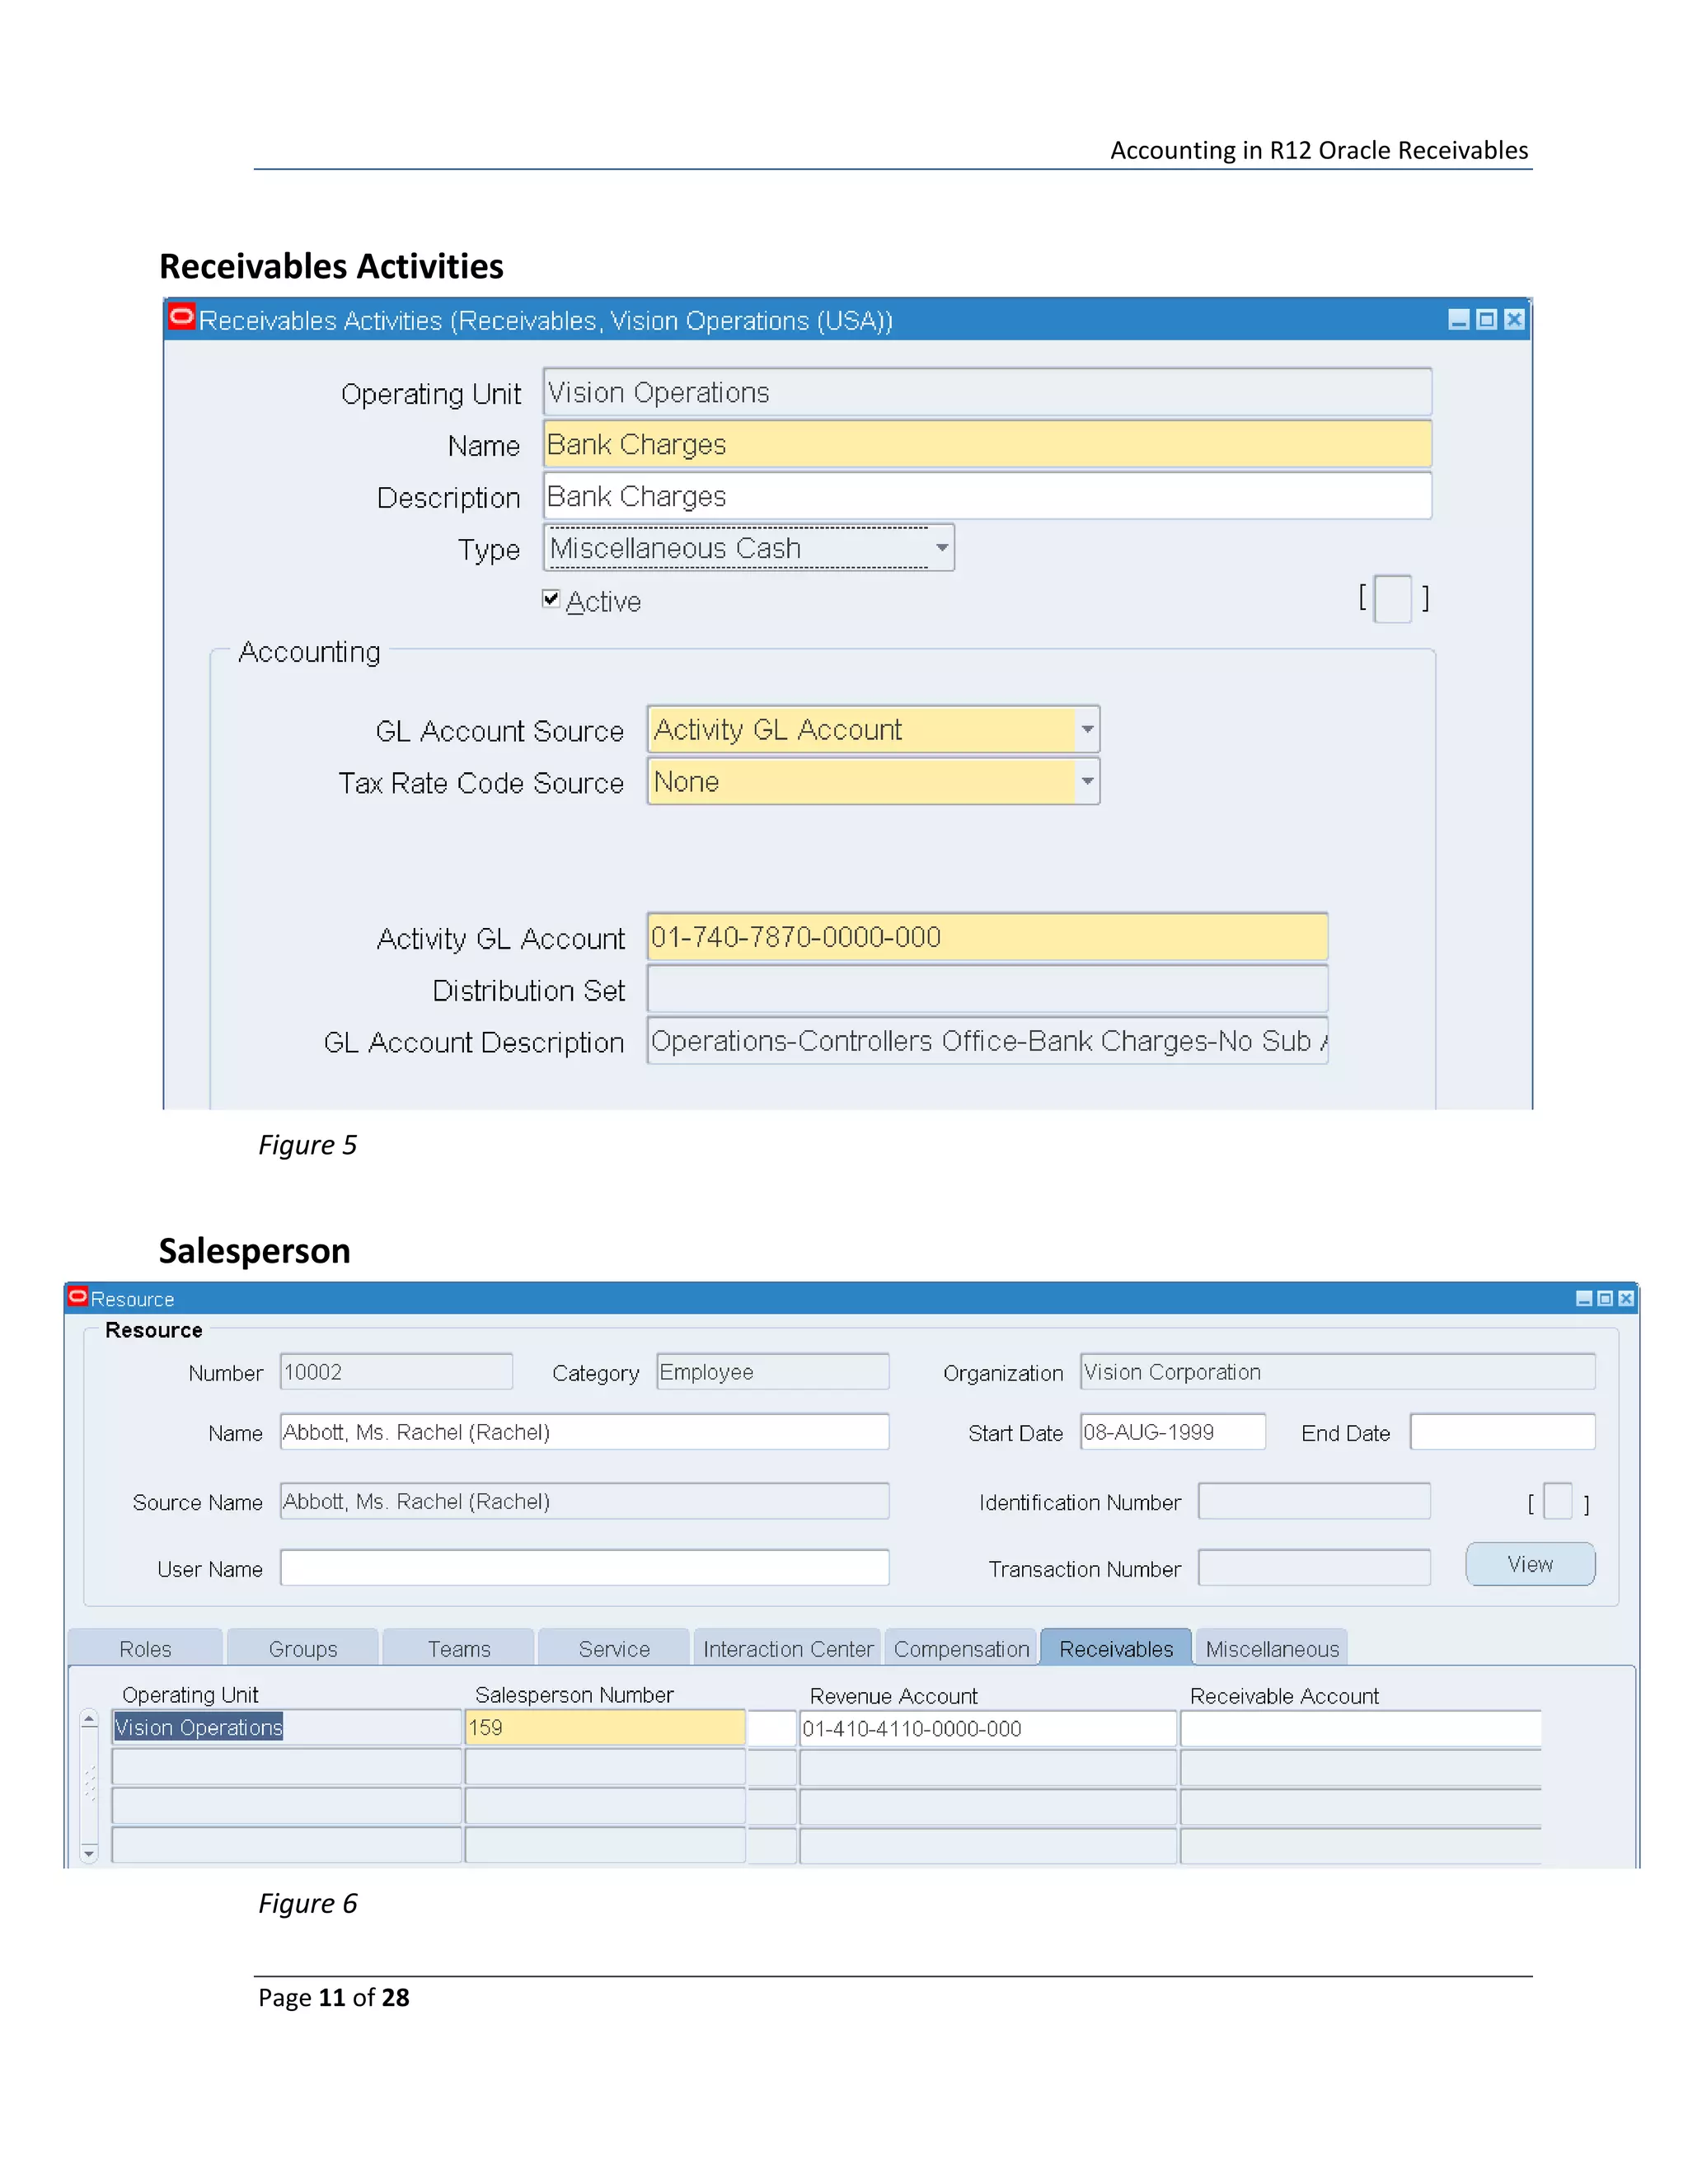Close the Receivables Activities window

[1514, 319]
